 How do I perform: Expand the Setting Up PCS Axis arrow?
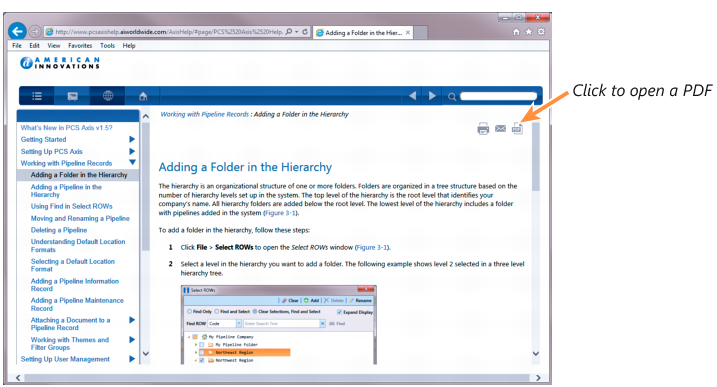[x=132, y=151]
